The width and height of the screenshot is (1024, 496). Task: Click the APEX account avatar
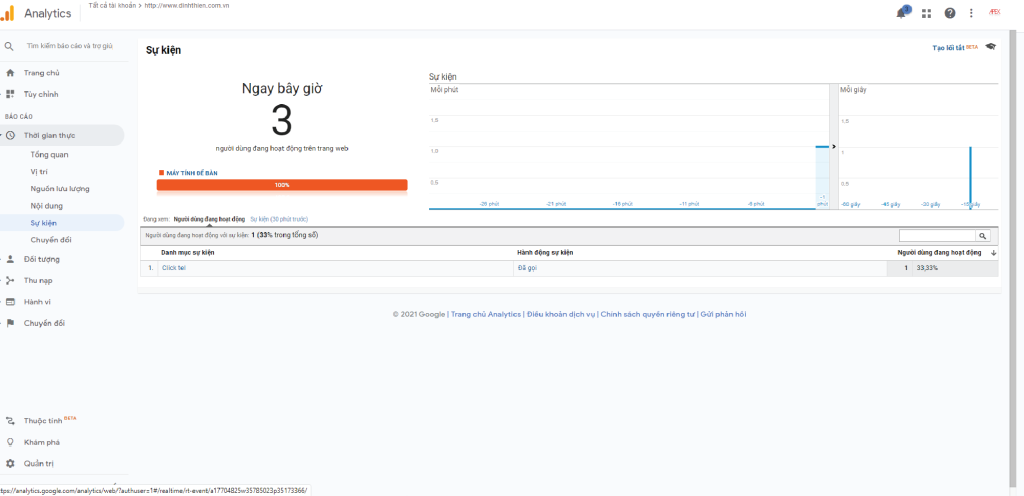(x=995, y=12)
